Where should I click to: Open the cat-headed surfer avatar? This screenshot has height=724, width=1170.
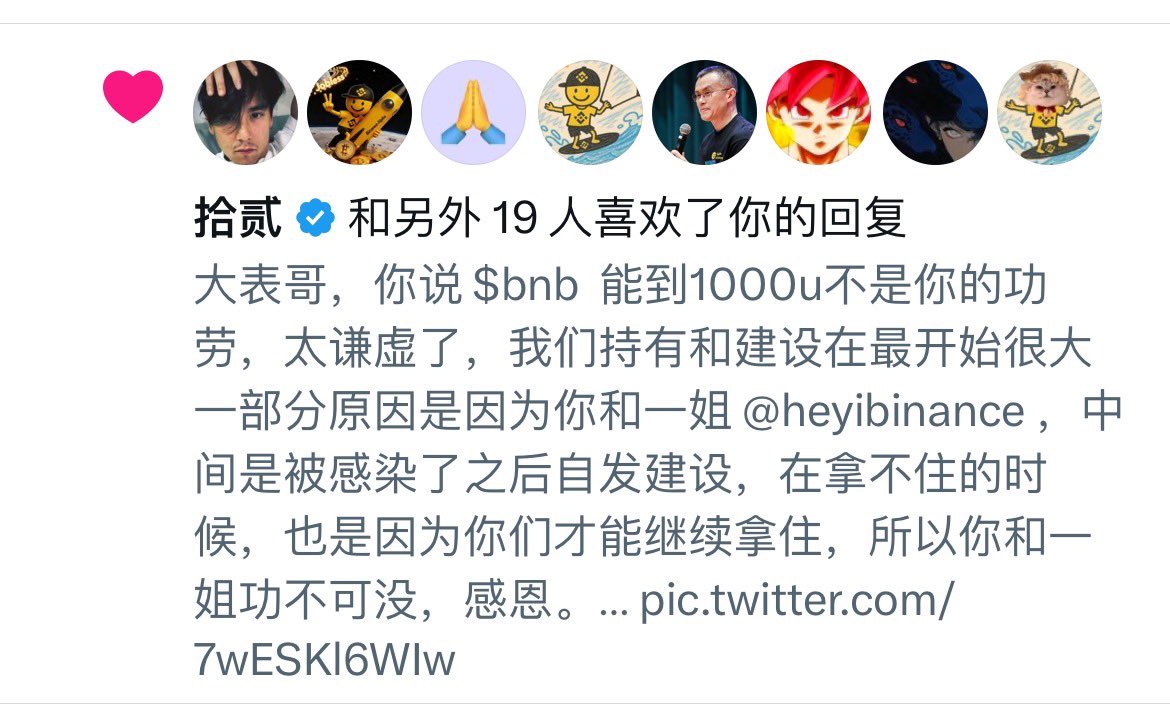[1049, 112]
